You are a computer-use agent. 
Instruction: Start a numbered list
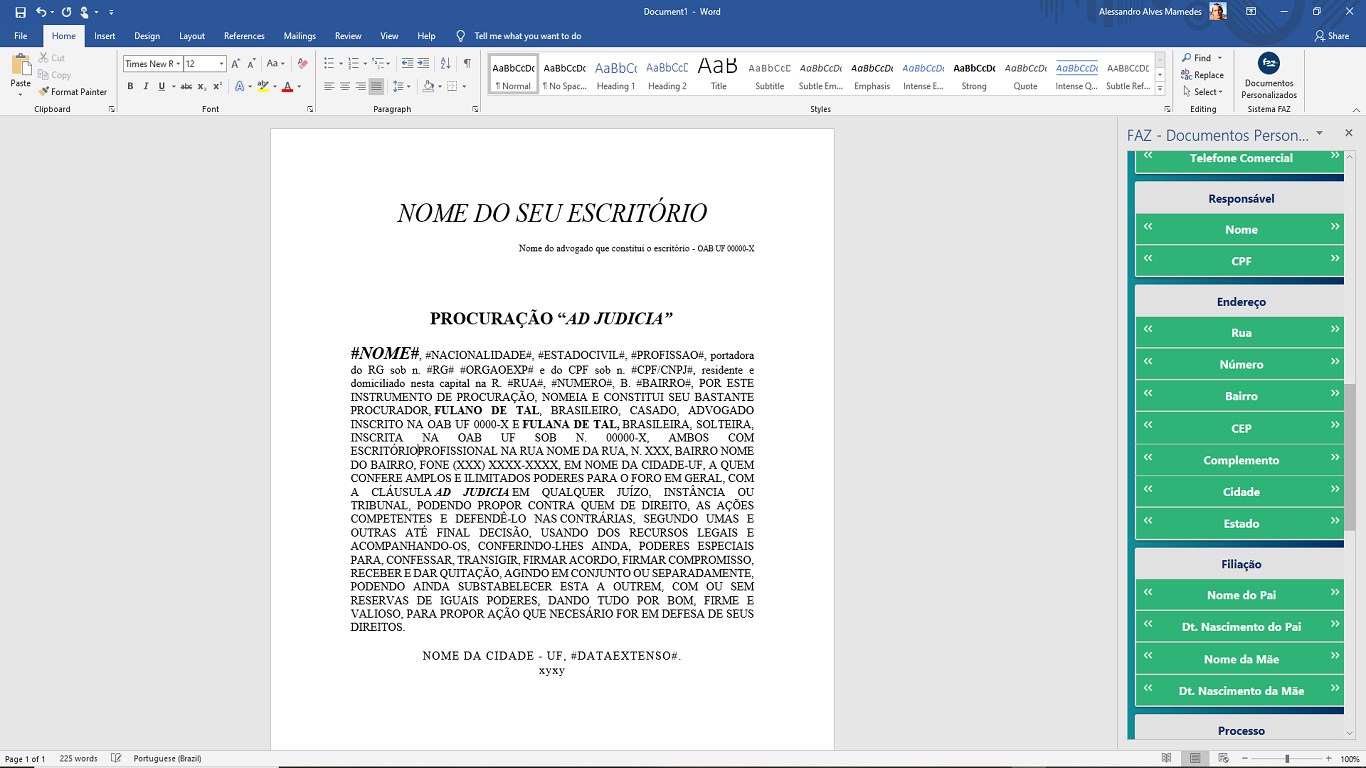click(x=353, y=64)
